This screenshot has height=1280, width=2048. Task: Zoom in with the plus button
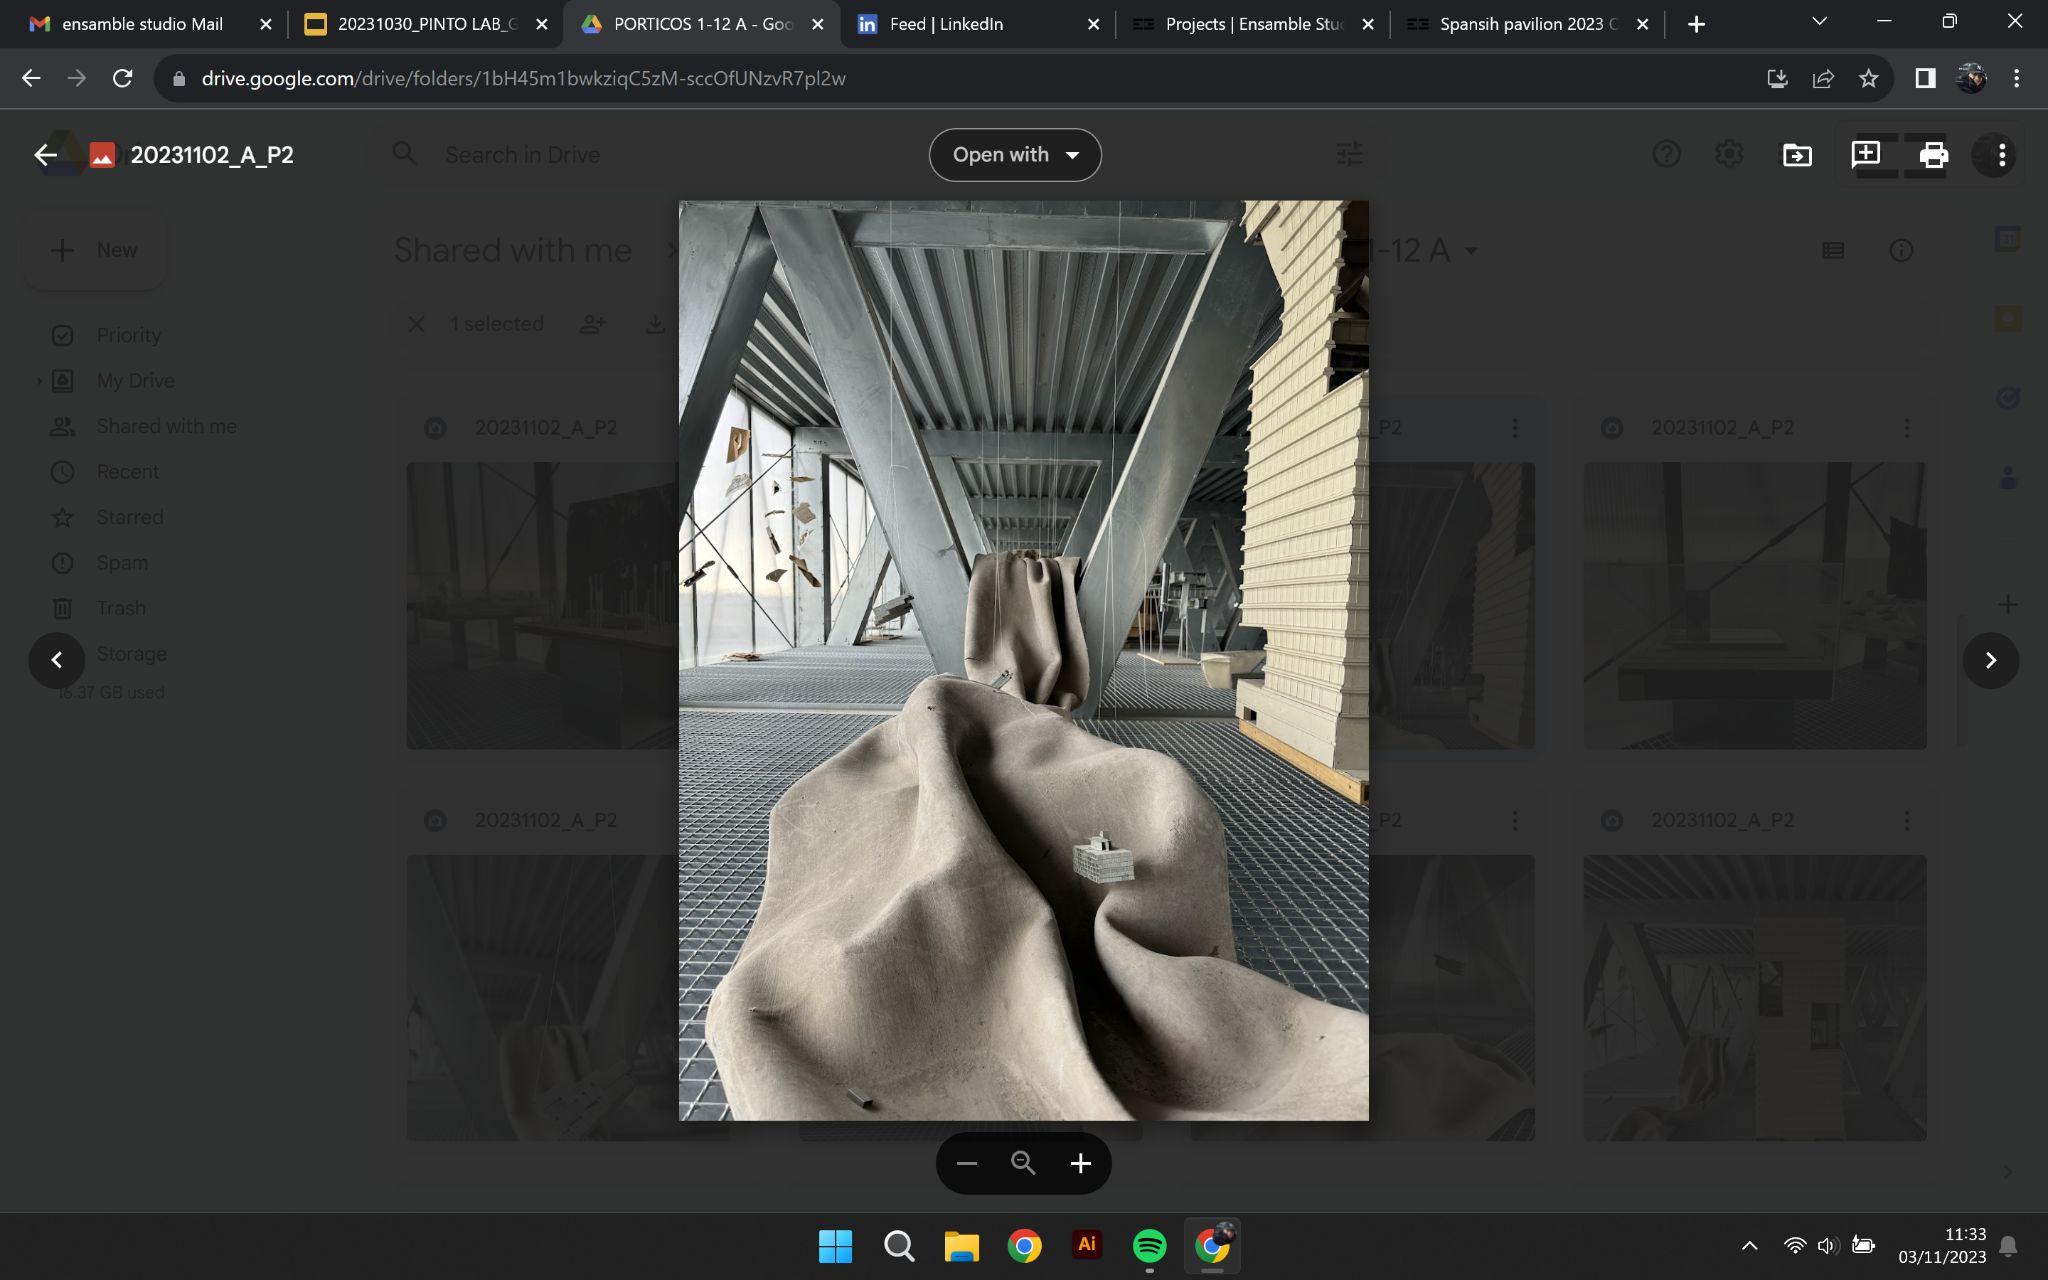[x=1080, y=1163]
